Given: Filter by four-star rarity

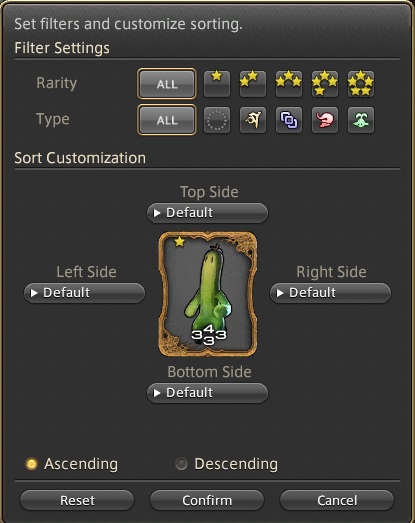Looking at the screenshot, I should click(x=325, y=83).
